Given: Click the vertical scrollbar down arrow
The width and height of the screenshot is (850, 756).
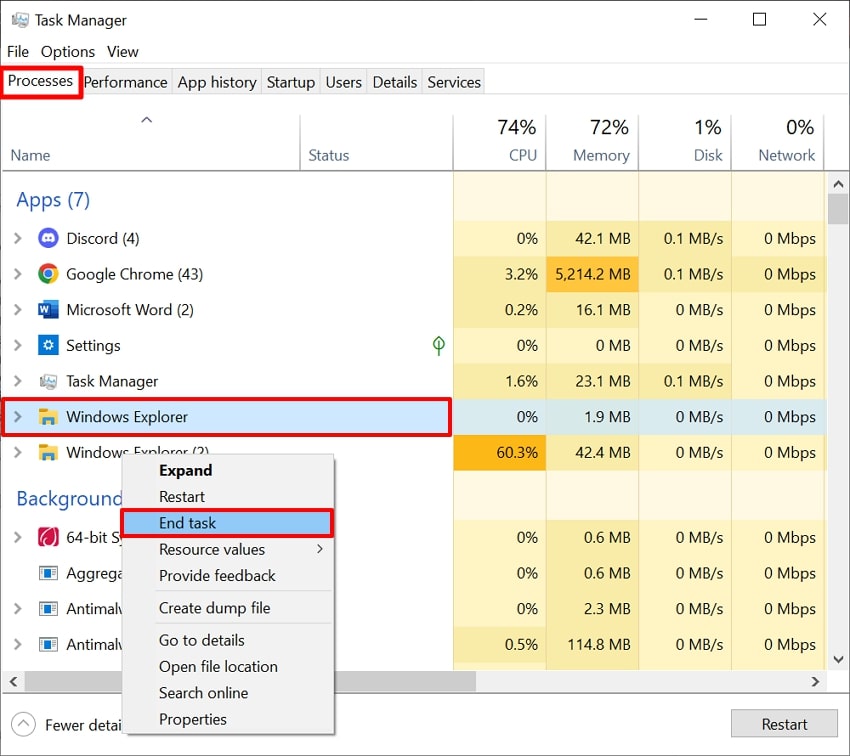Looking at the screenshot, I should pos(838,660).
